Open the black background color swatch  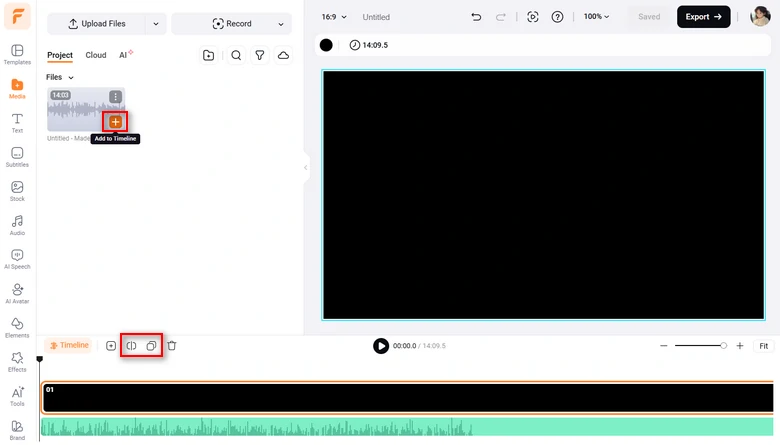pyautogui.click(x=326, y=45)
